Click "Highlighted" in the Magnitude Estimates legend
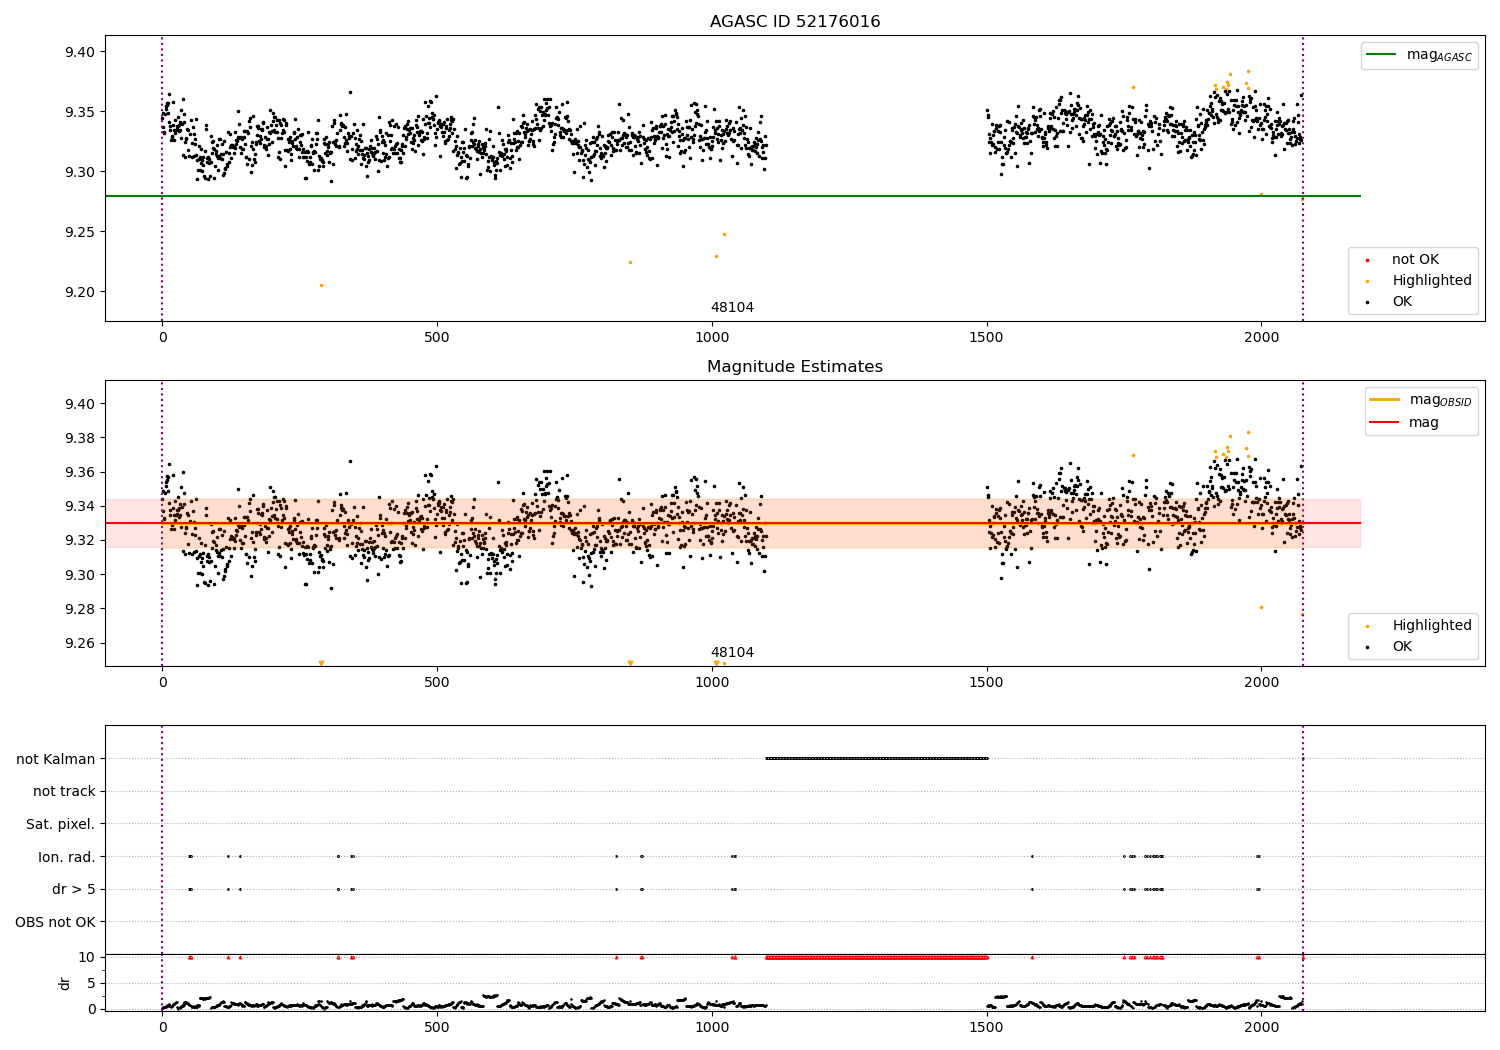Screen dimensions: 1500x1050 tap(1432, 626)
